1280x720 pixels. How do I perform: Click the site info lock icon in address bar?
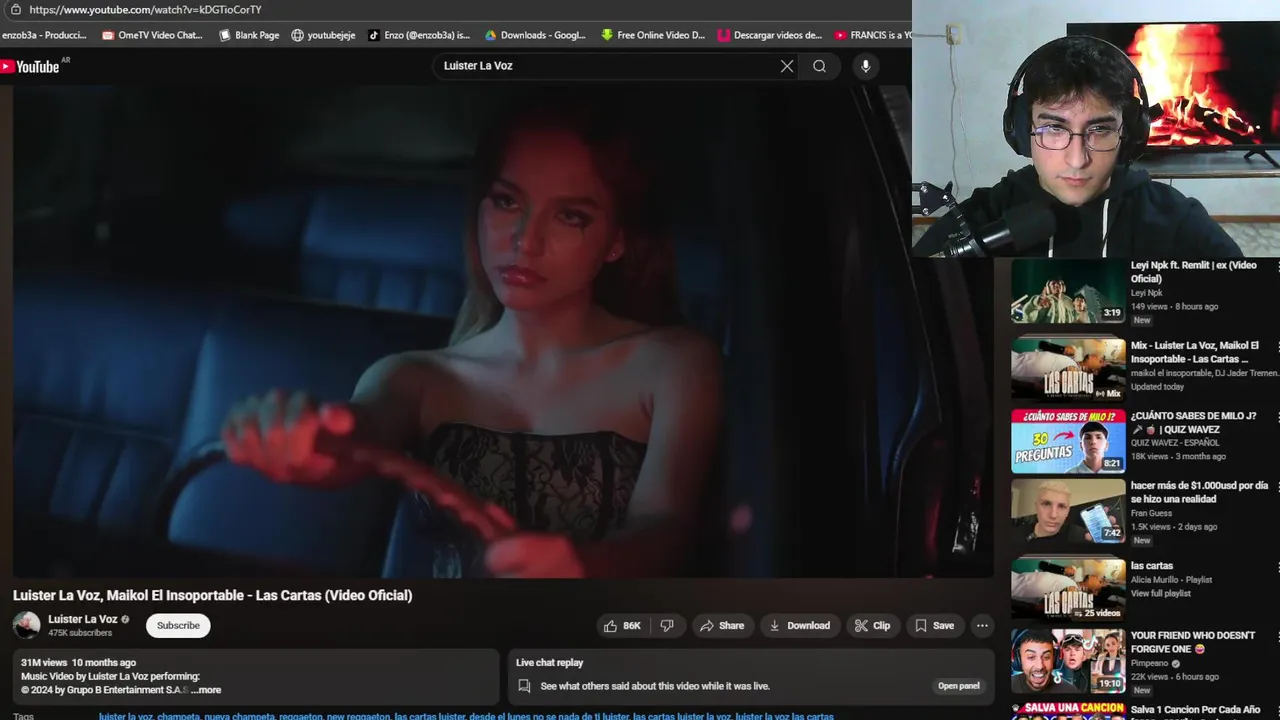15,9
